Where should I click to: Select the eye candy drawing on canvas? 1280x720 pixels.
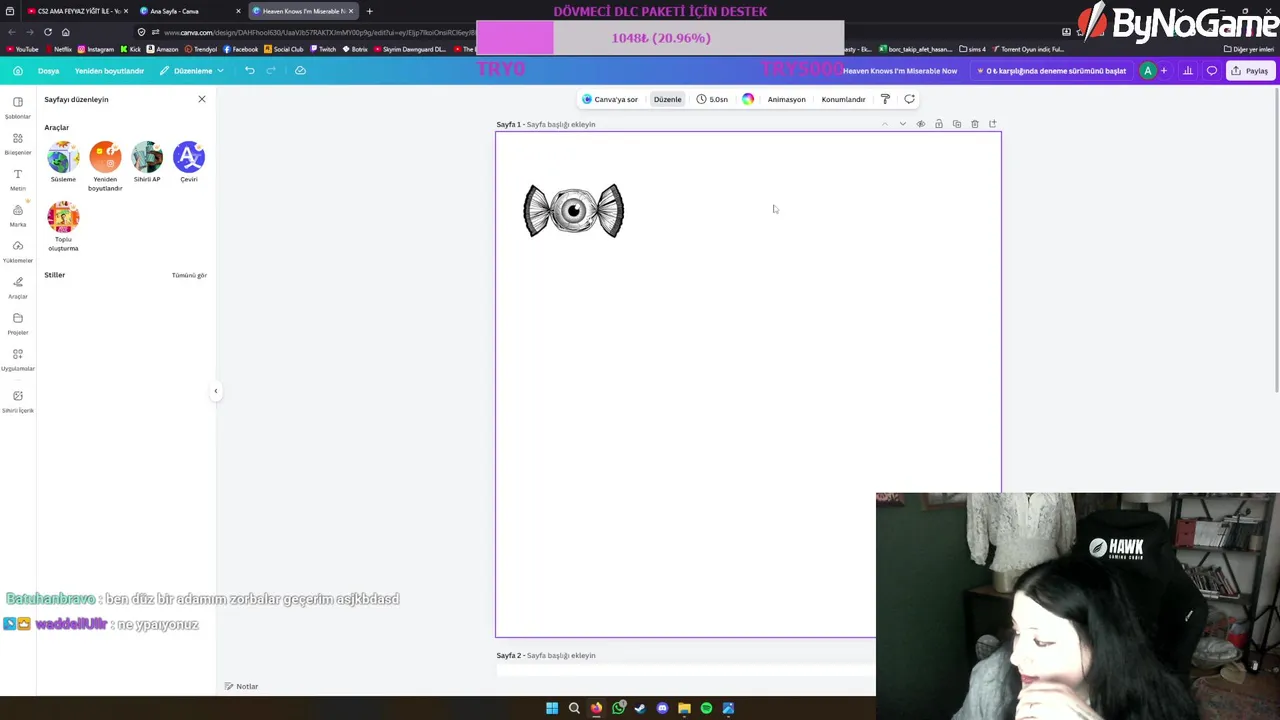(574, 210)
